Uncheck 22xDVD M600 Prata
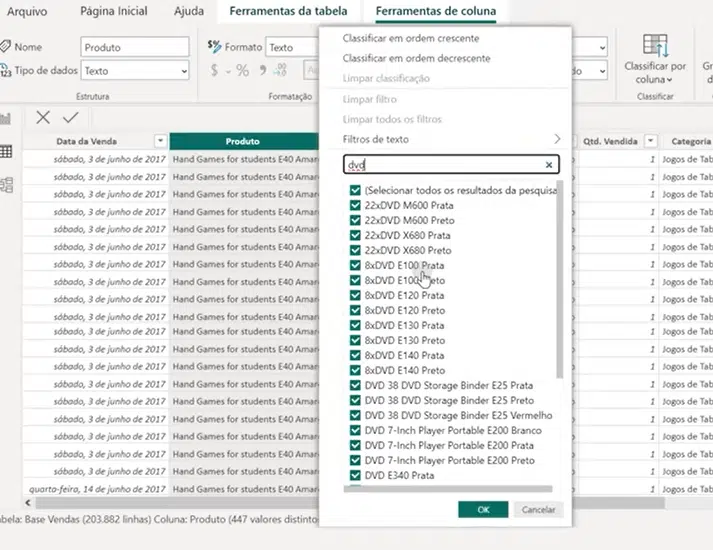713x550 pixels. [x=355, y=205]
